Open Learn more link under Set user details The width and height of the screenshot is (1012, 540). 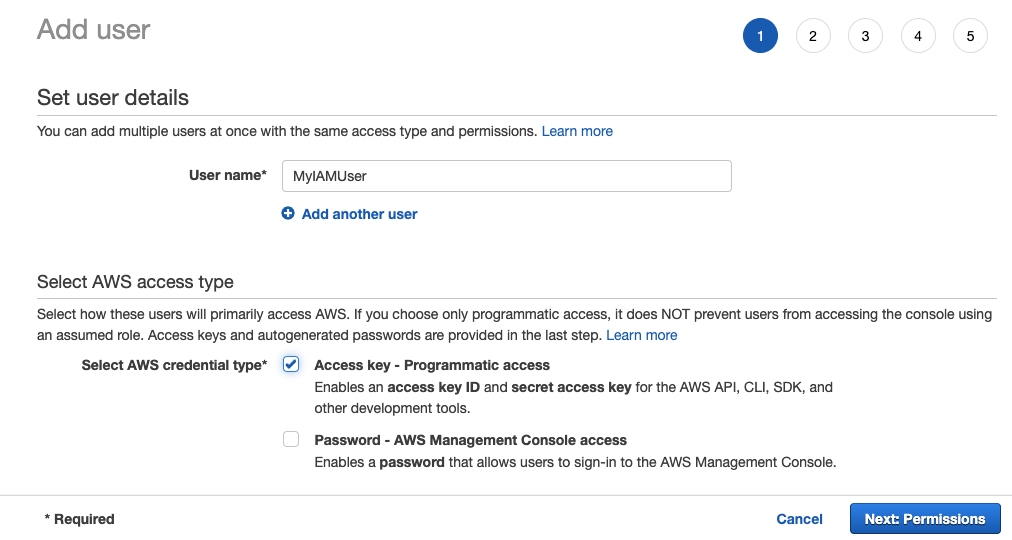point(577,131)
